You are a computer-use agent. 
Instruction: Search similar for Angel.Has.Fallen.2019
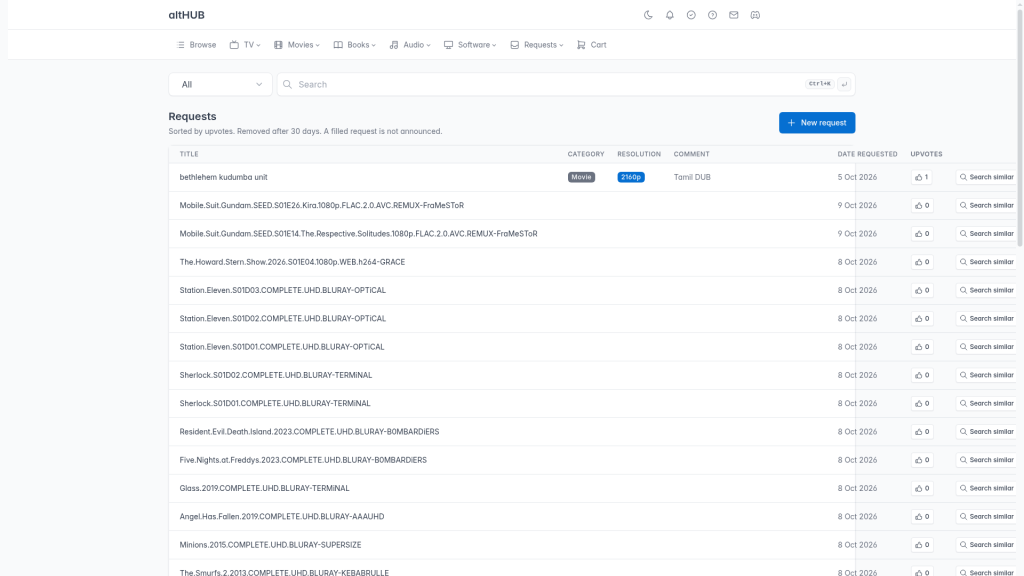click(986, 517)
